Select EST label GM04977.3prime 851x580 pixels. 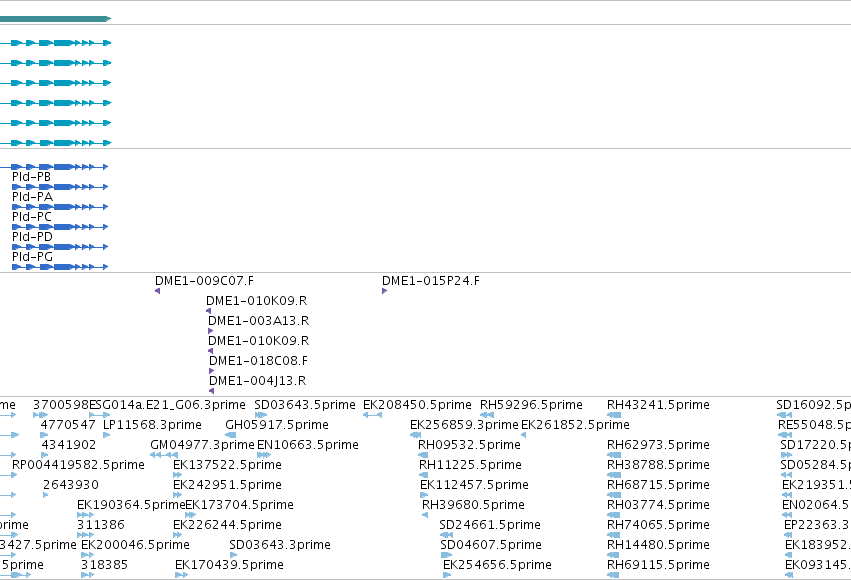click(x=202, y=445)
